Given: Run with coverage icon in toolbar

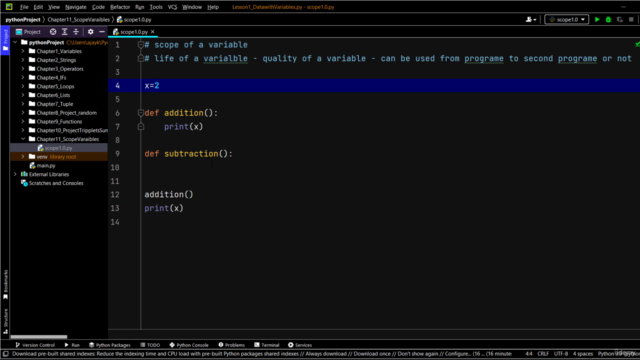Looking at the screenshot, I should tap(620, 19).
